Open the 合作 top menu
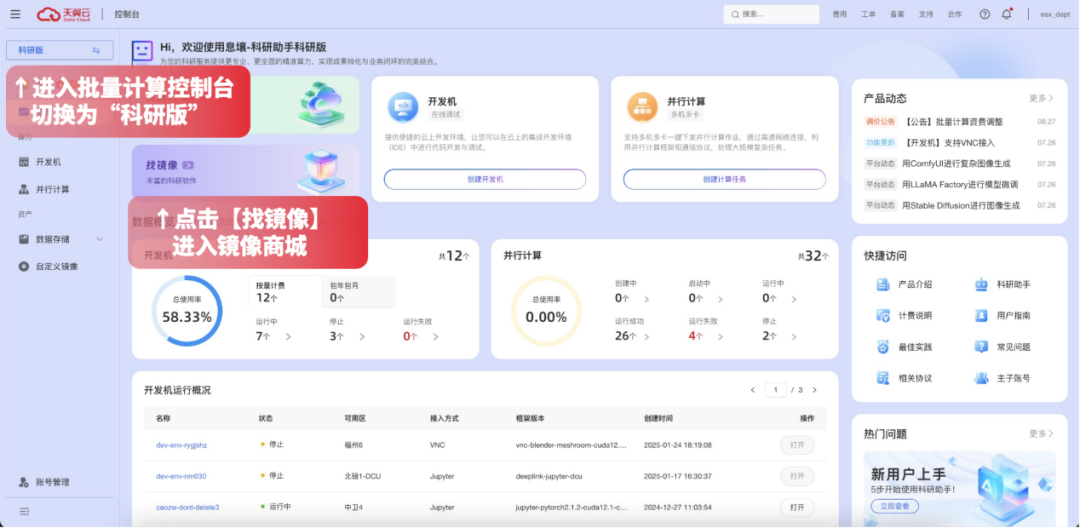1080x528 pixels. (x=955, y=14)
